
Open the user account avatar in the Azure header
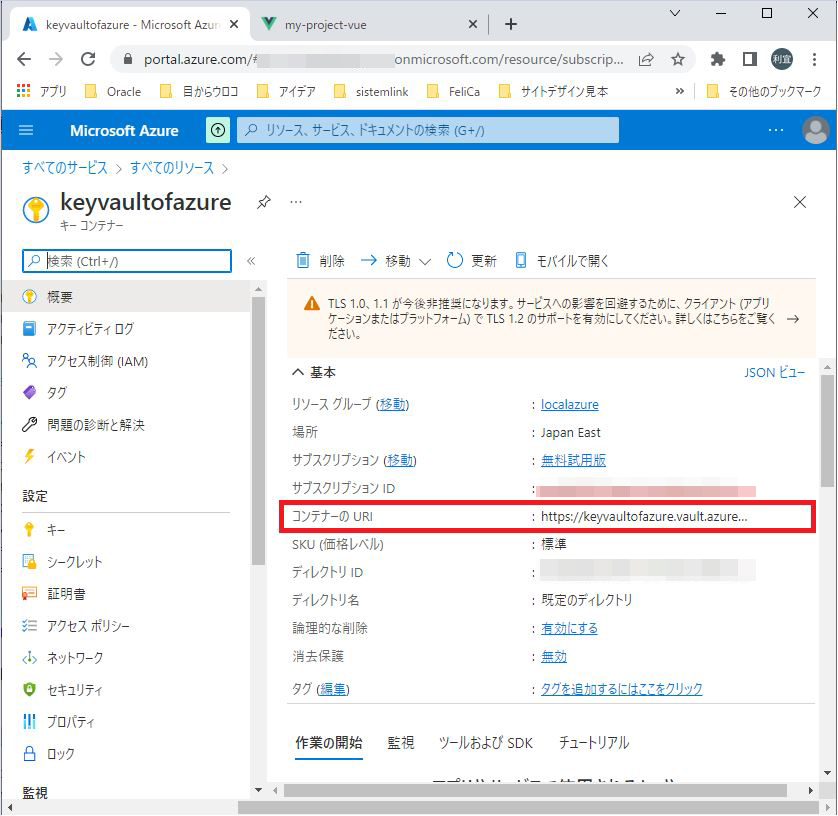pos(816,130)
